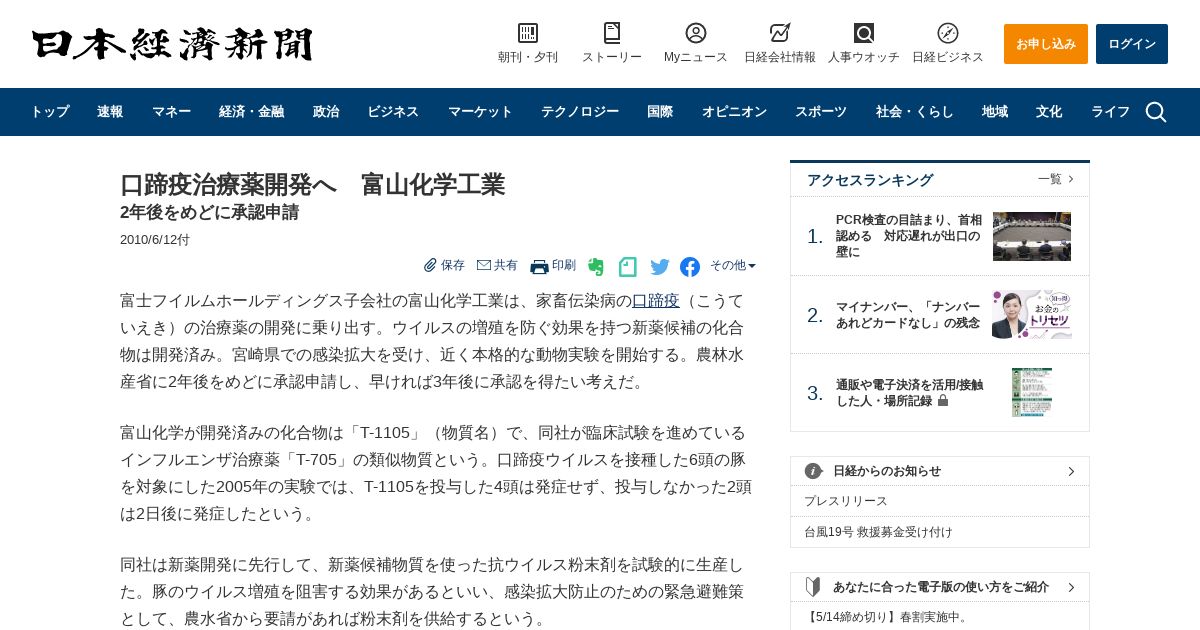Open the 国際 section
The image size is (1200, 630).
[660, 112]
